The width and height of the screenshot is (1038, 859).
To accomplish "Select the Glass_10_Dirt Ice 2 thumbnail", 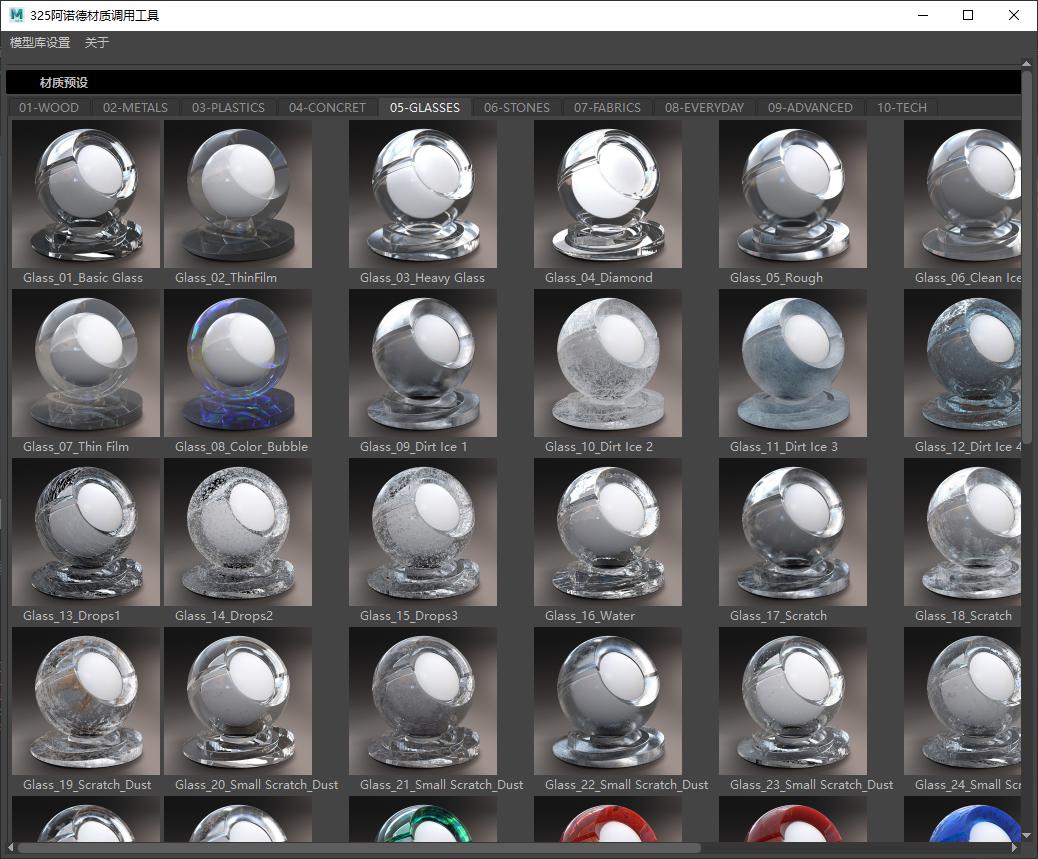I will coord(608,363).
